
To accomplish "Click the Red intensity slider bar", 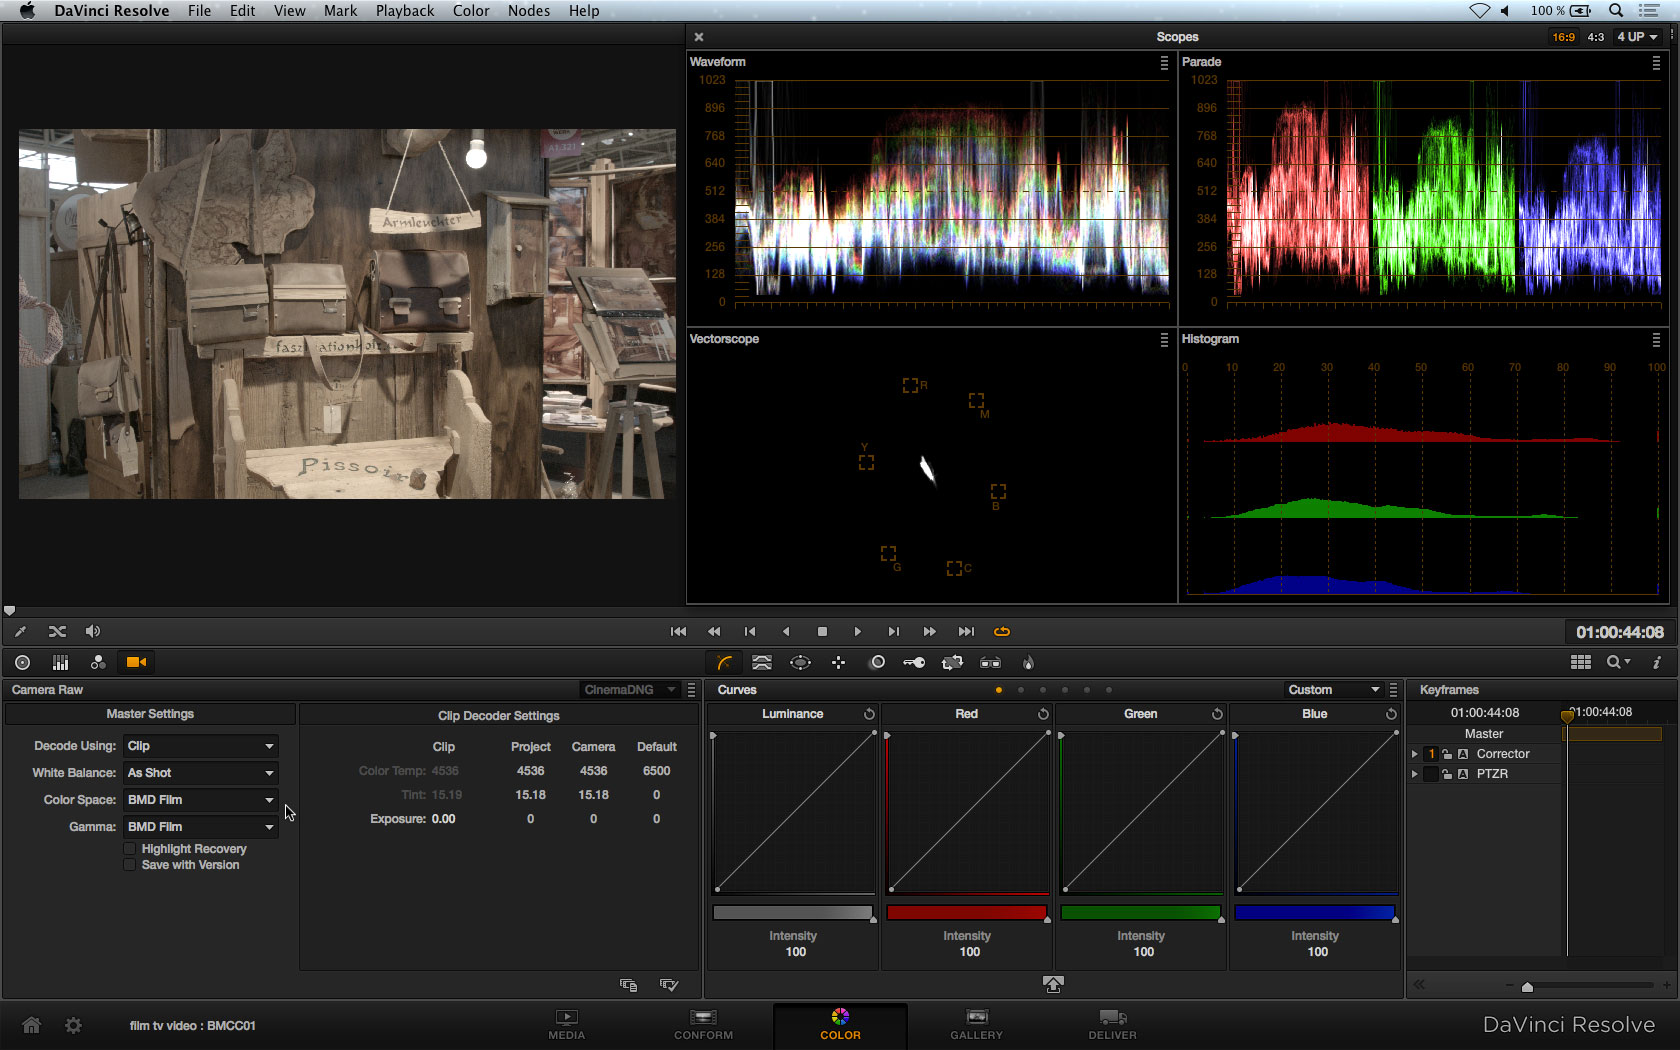I will 966,912.
